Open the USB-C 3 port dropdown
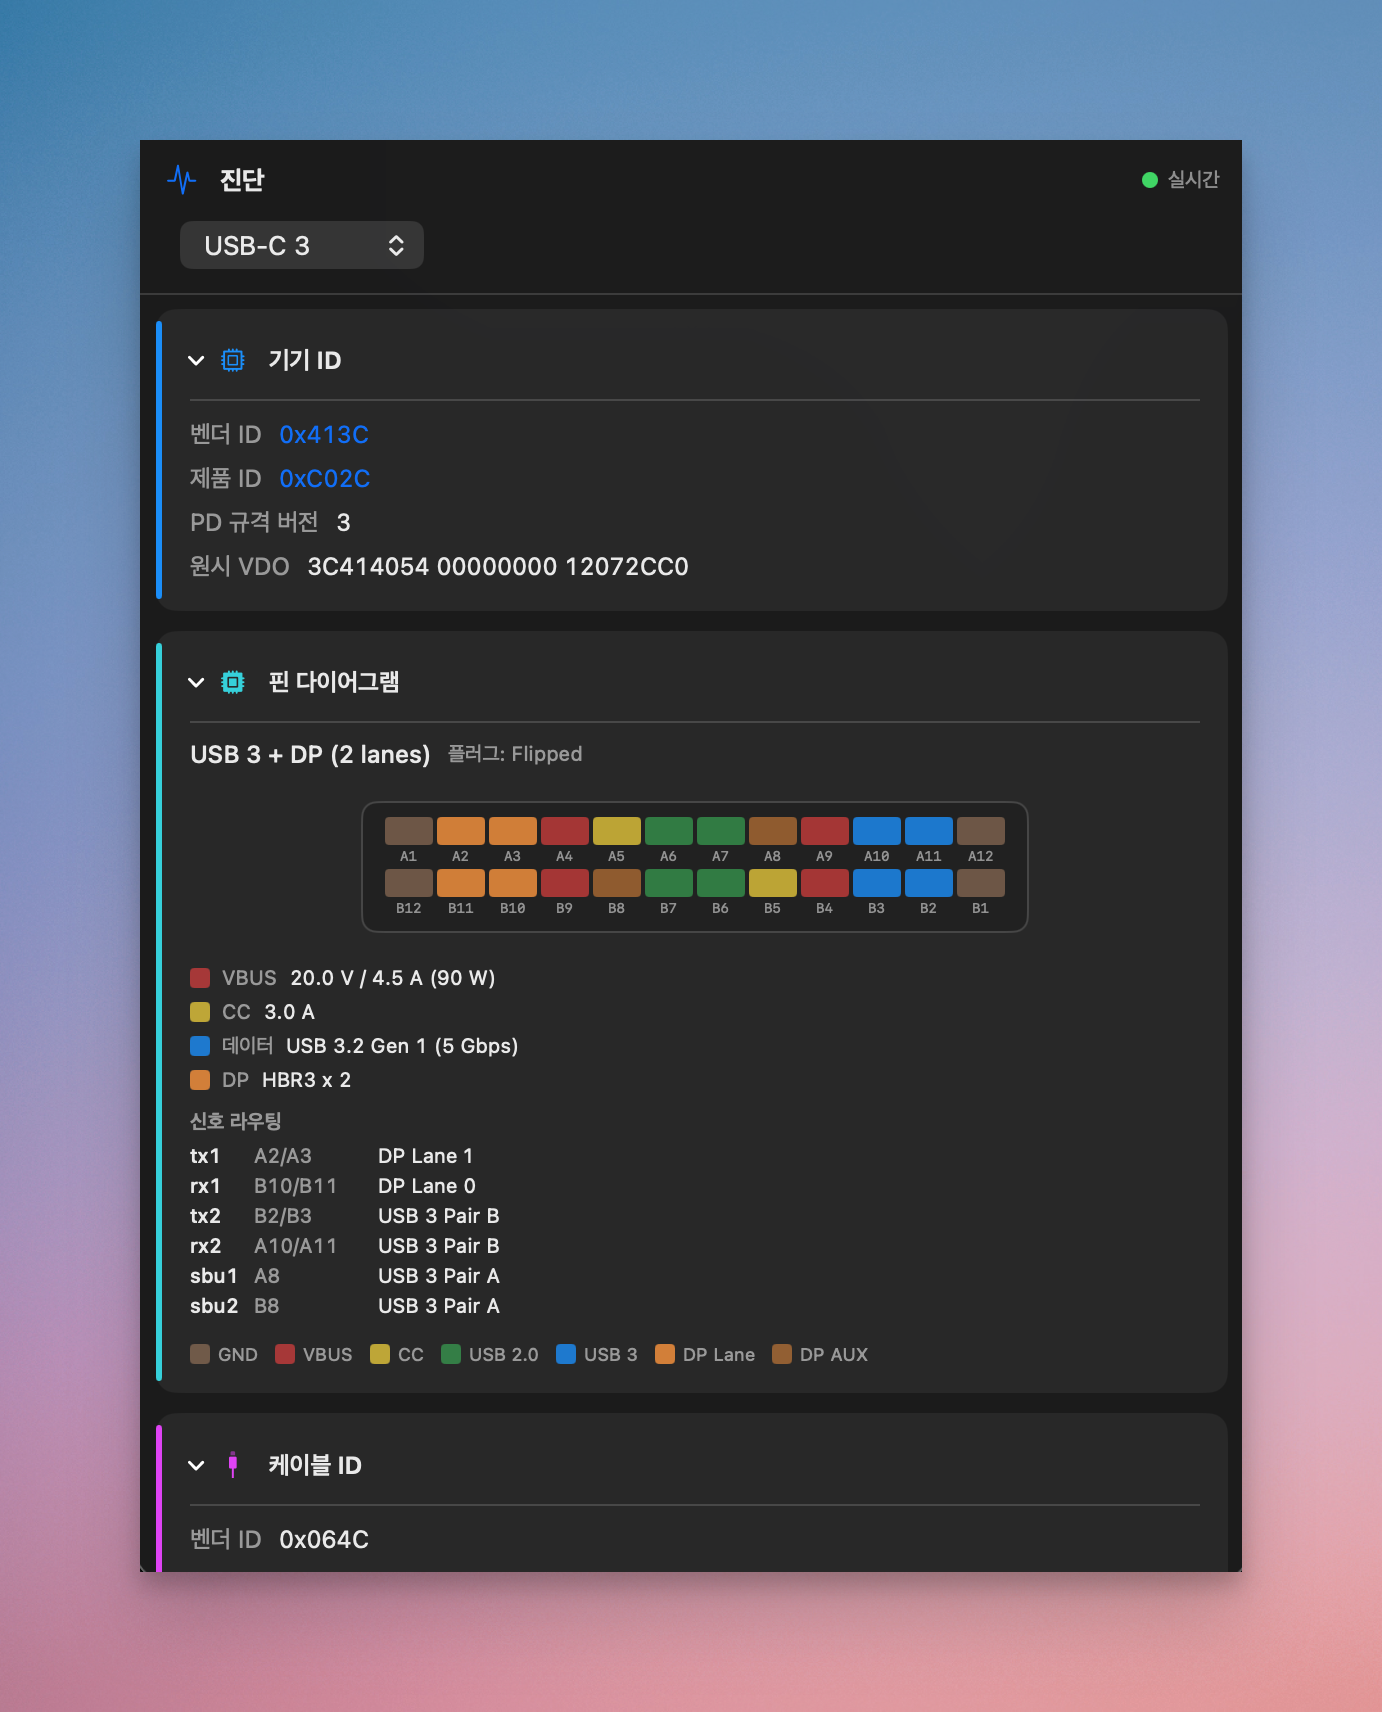Screen dimensions: 1382x1712 [302, 245]
